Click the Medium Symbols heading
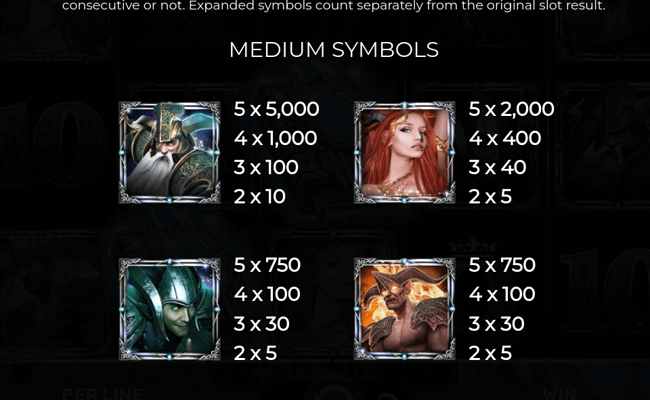 (334, 50)
